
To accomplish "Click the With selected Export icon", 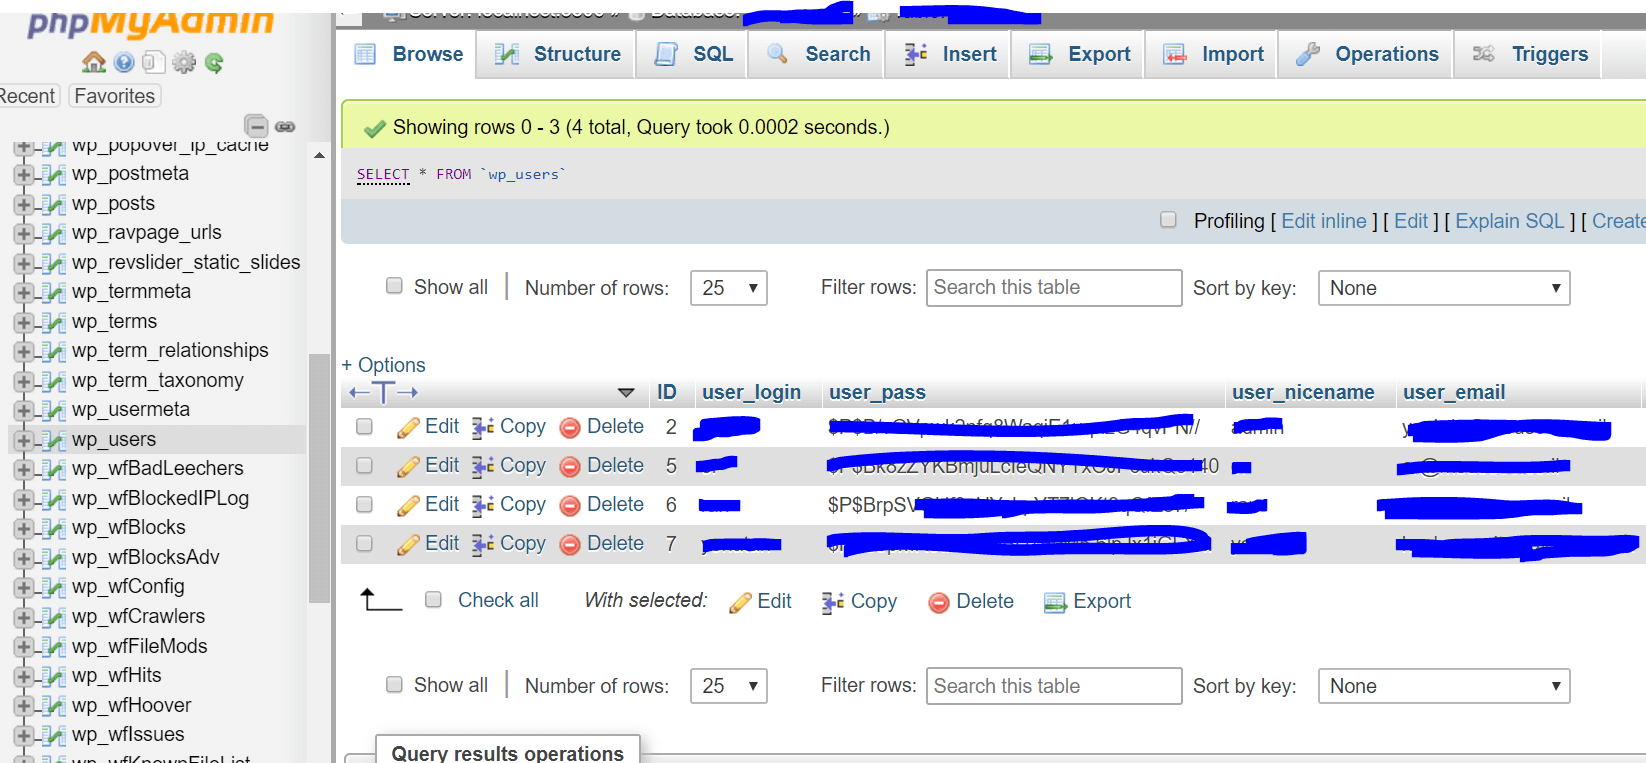I will pyautogui.click(x=1055, y=602).
